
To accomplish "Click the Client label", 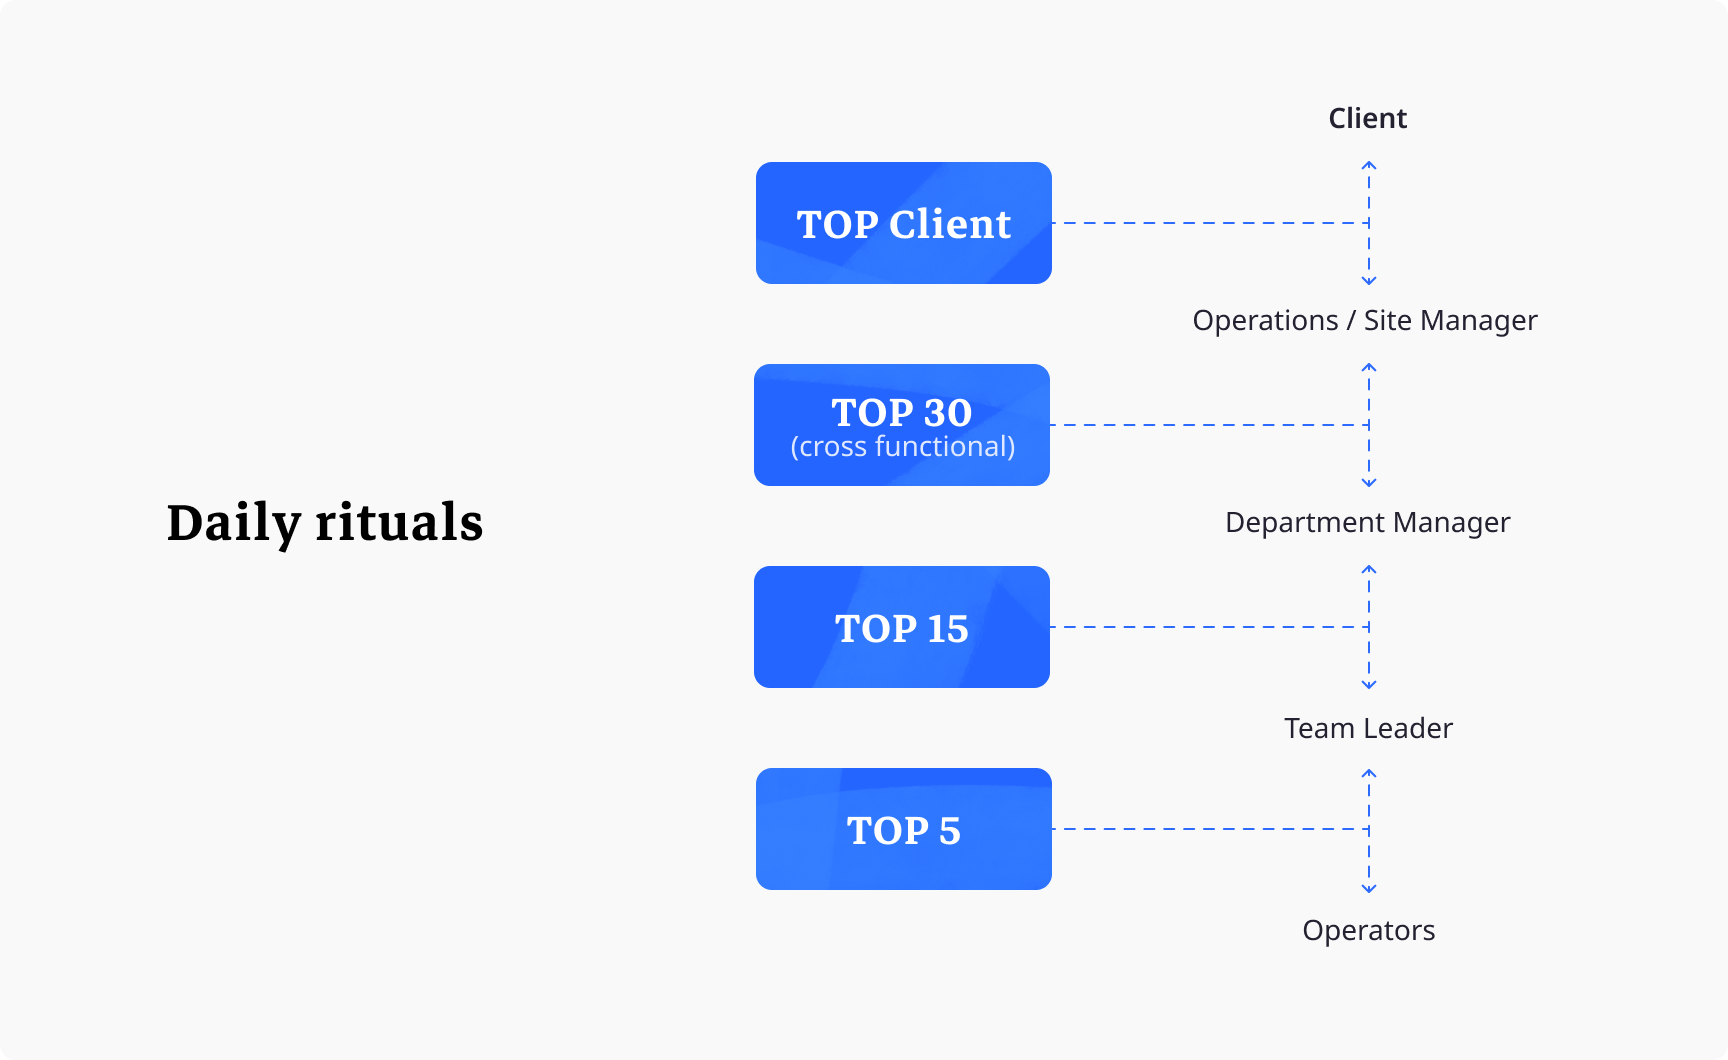I will click(x=1367, y=118).
